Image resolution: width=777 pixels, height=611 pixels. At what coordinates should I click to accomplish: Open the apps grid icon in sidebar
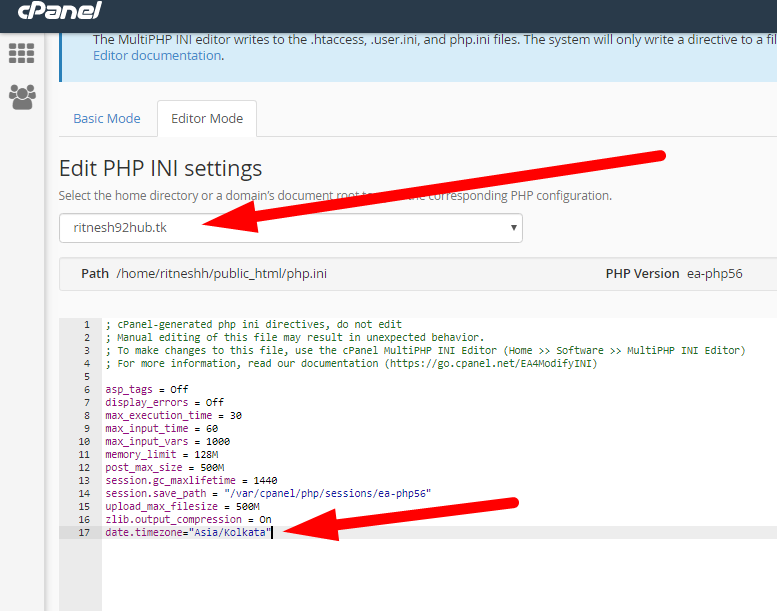21,53
